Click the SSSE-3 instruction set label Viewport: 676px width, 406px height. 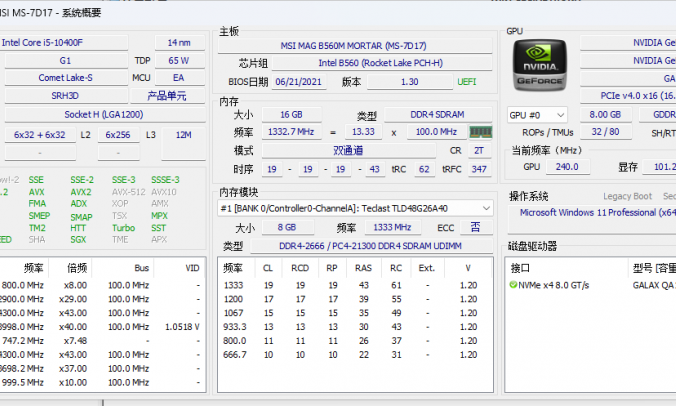[166, 180]
